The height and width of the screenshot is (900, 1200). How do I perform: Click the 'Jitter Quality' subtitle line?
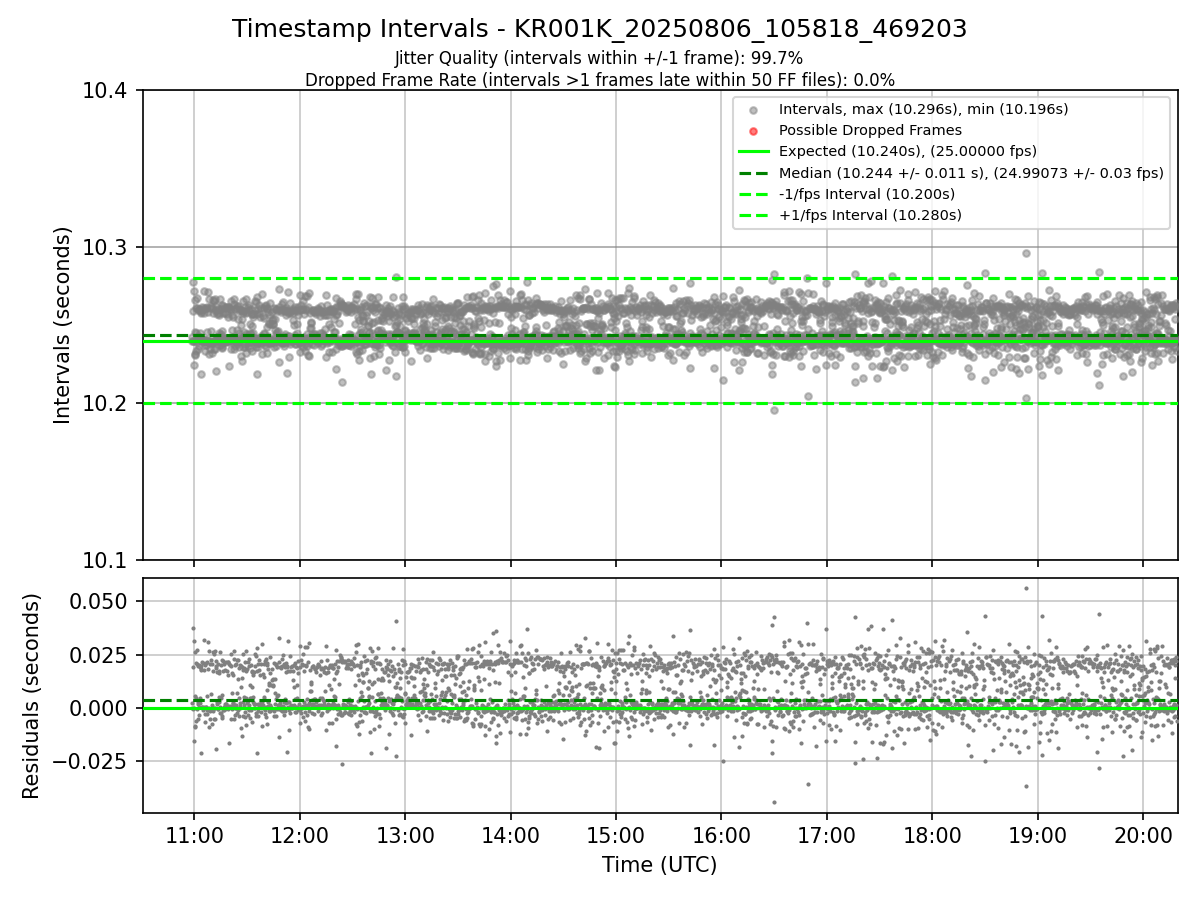[599, 58]
